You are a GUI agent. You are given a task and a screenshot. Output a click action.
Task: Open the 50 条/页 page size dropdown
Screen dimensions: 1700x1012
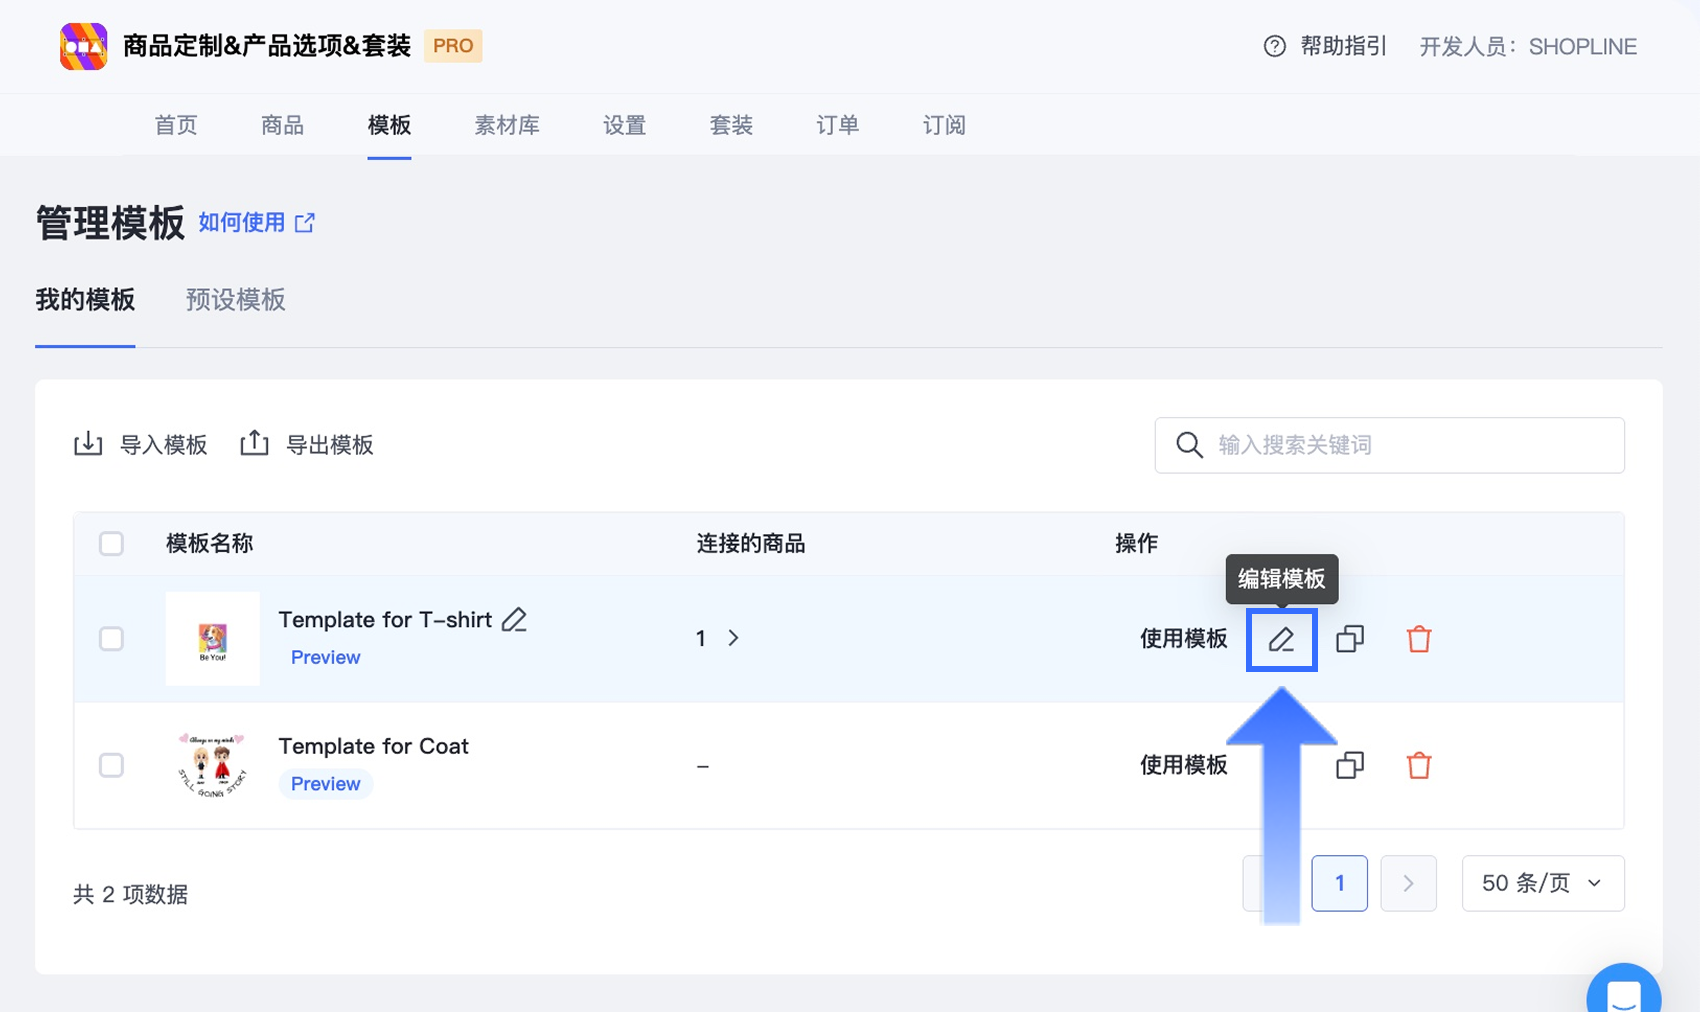1542,883
